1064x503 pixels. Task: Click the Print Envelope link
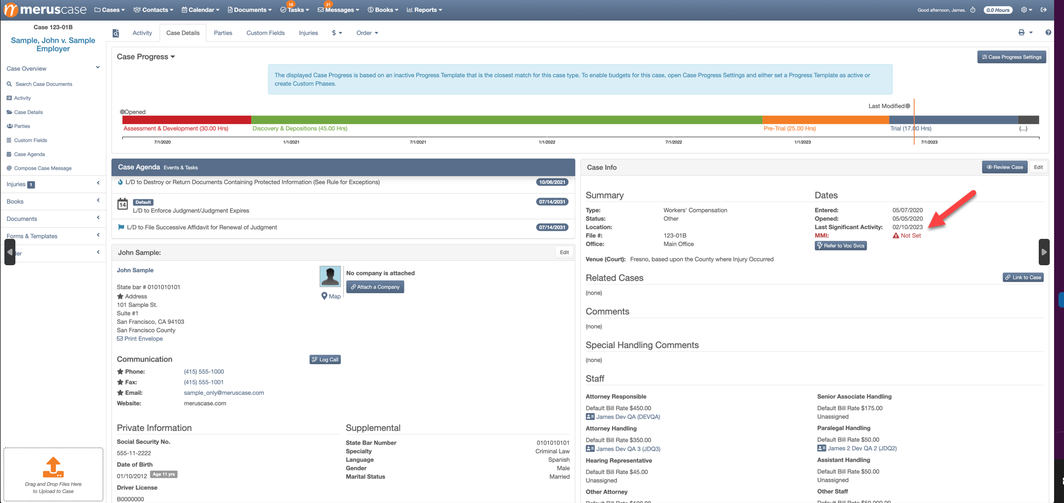[x=140, y=339]
